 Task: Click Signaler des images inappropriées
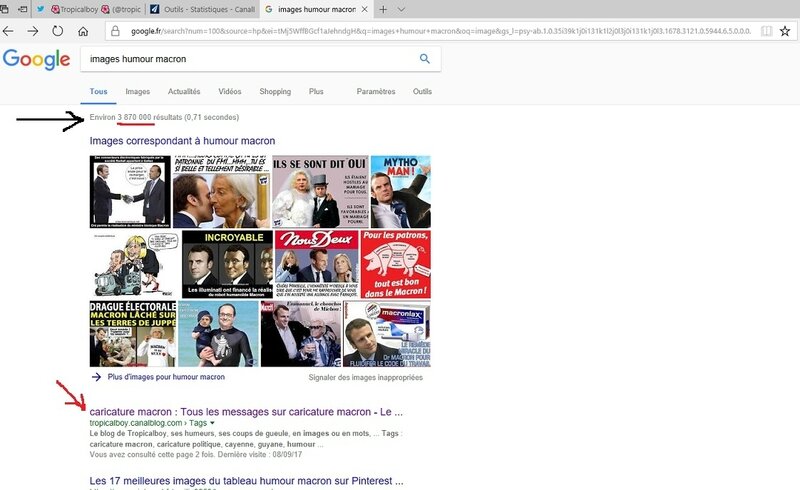[365, 377]
